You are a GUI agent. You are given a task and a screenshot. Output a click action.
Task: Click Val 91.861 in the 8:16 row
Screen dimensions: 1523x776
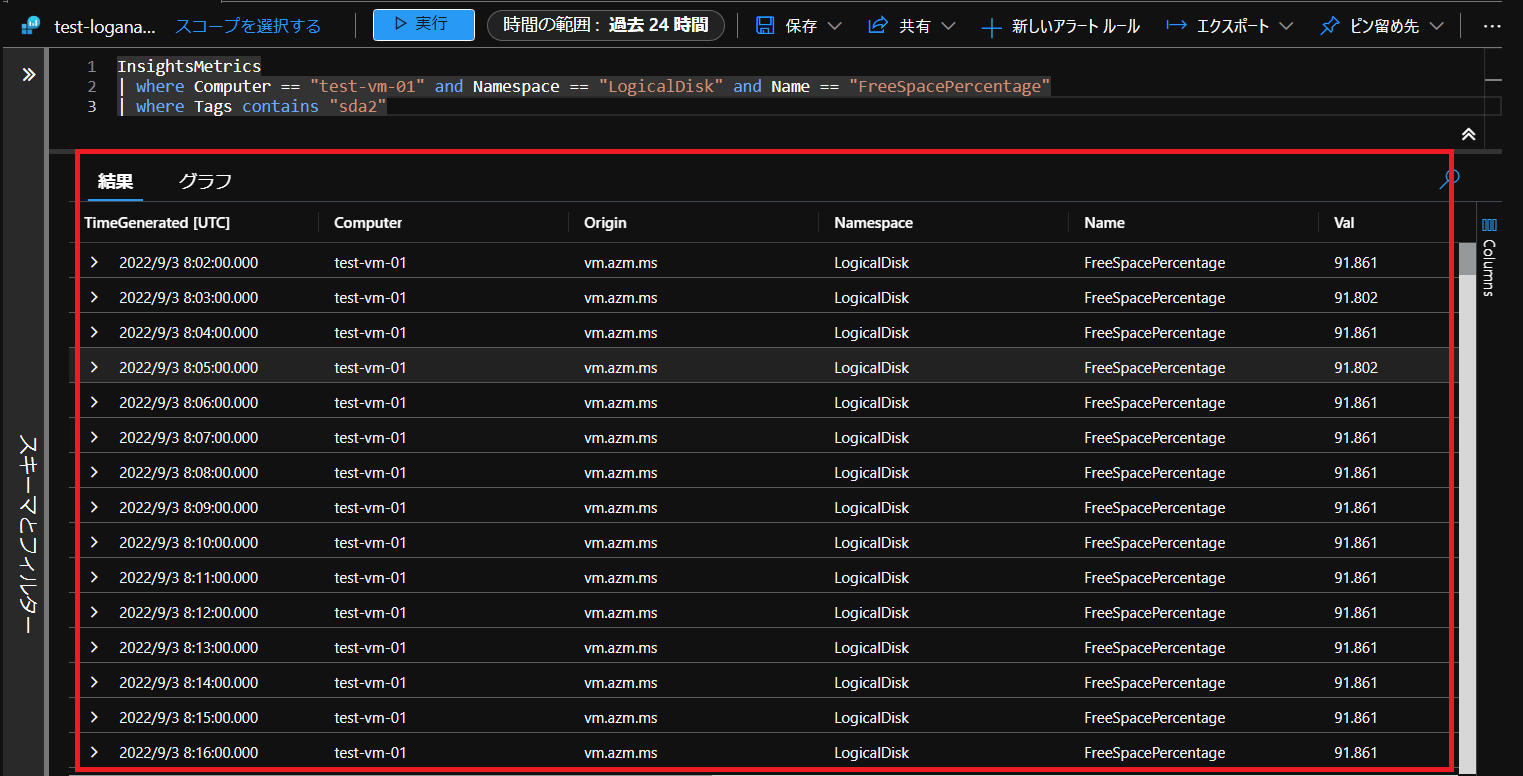pos(1355,753)
